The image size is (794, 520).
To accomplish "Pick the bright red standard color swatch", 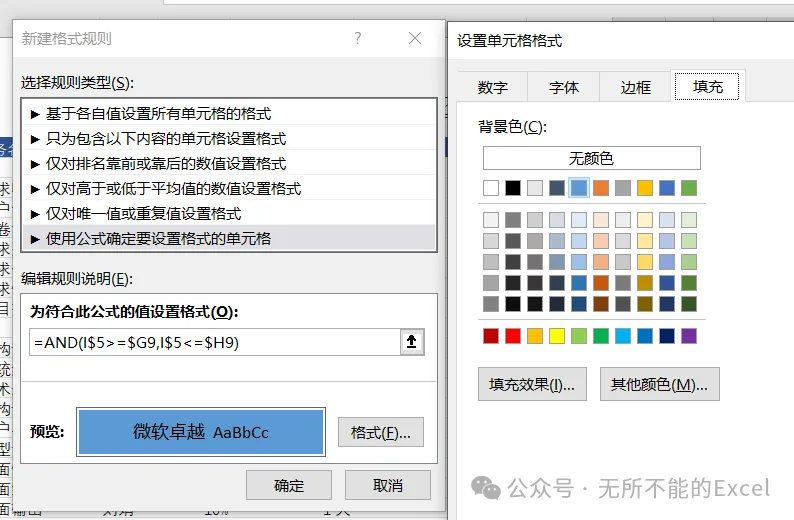I will point(512,336).
